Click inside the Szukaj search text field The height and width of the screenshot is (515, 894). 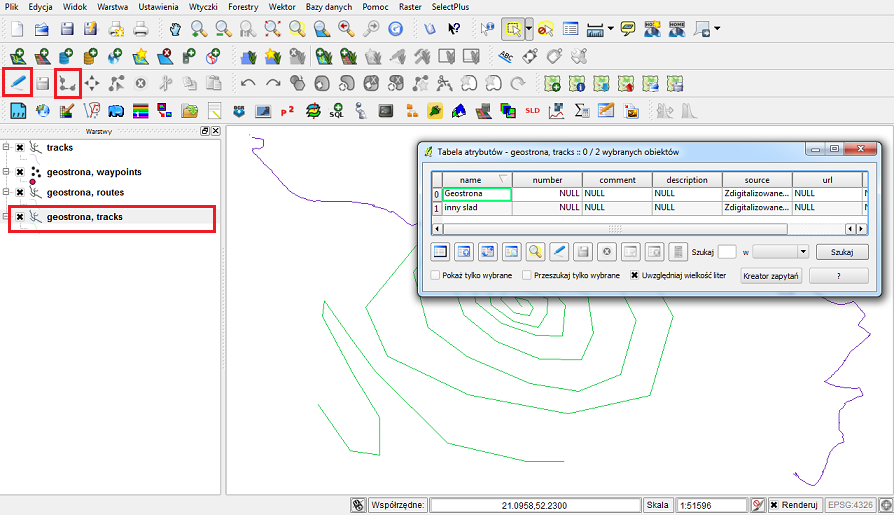(727, 252)
